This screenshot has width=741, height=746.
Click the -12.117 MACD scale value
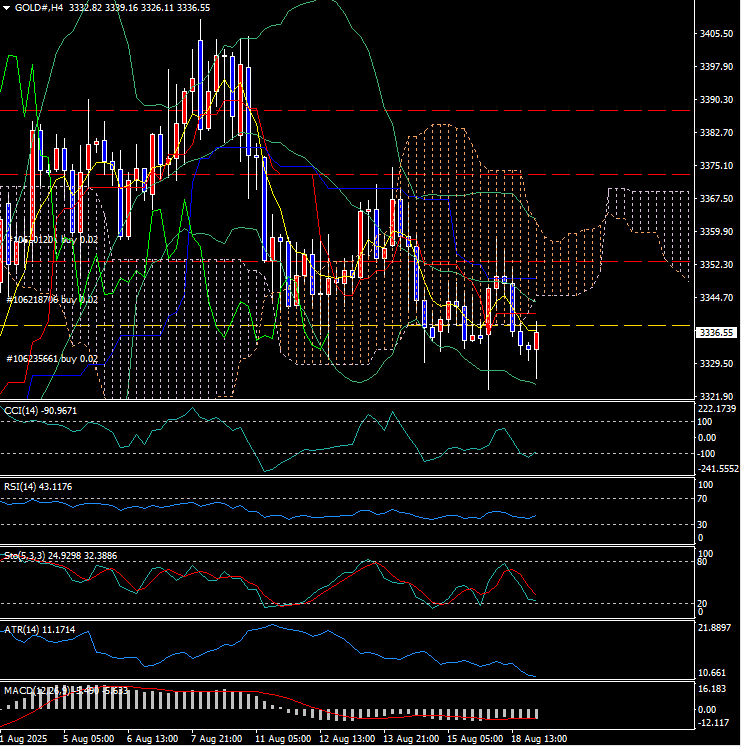[x=713, y=723]
